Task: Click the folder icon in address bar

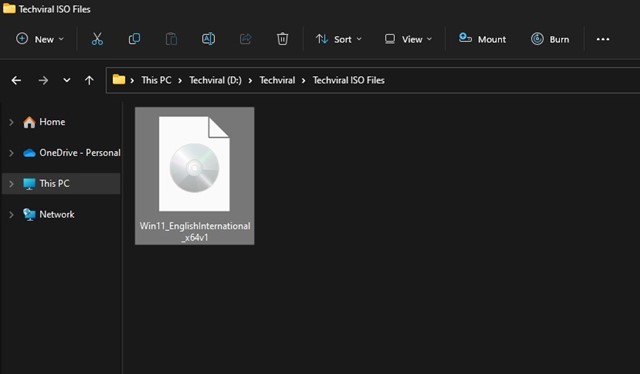Action: (x=119, y=79)
